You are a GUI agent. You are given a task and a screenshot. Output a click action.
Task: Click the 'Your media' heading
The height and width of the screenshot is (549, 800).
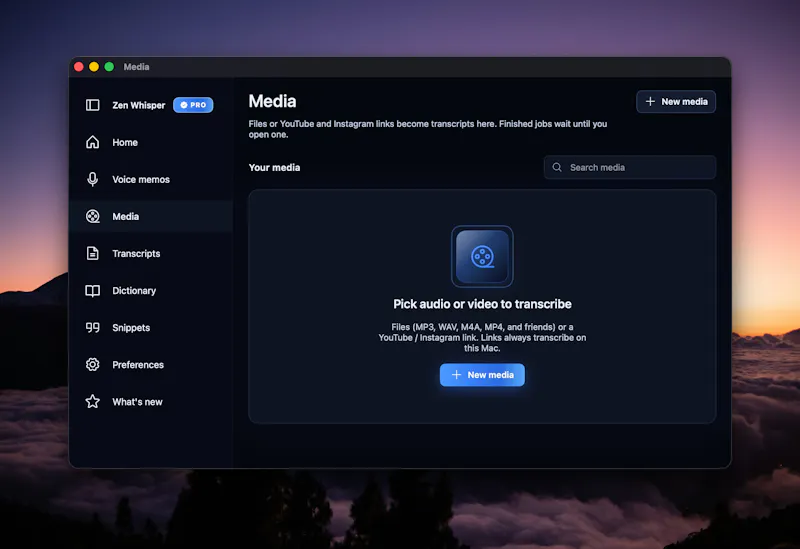(274, 167)
